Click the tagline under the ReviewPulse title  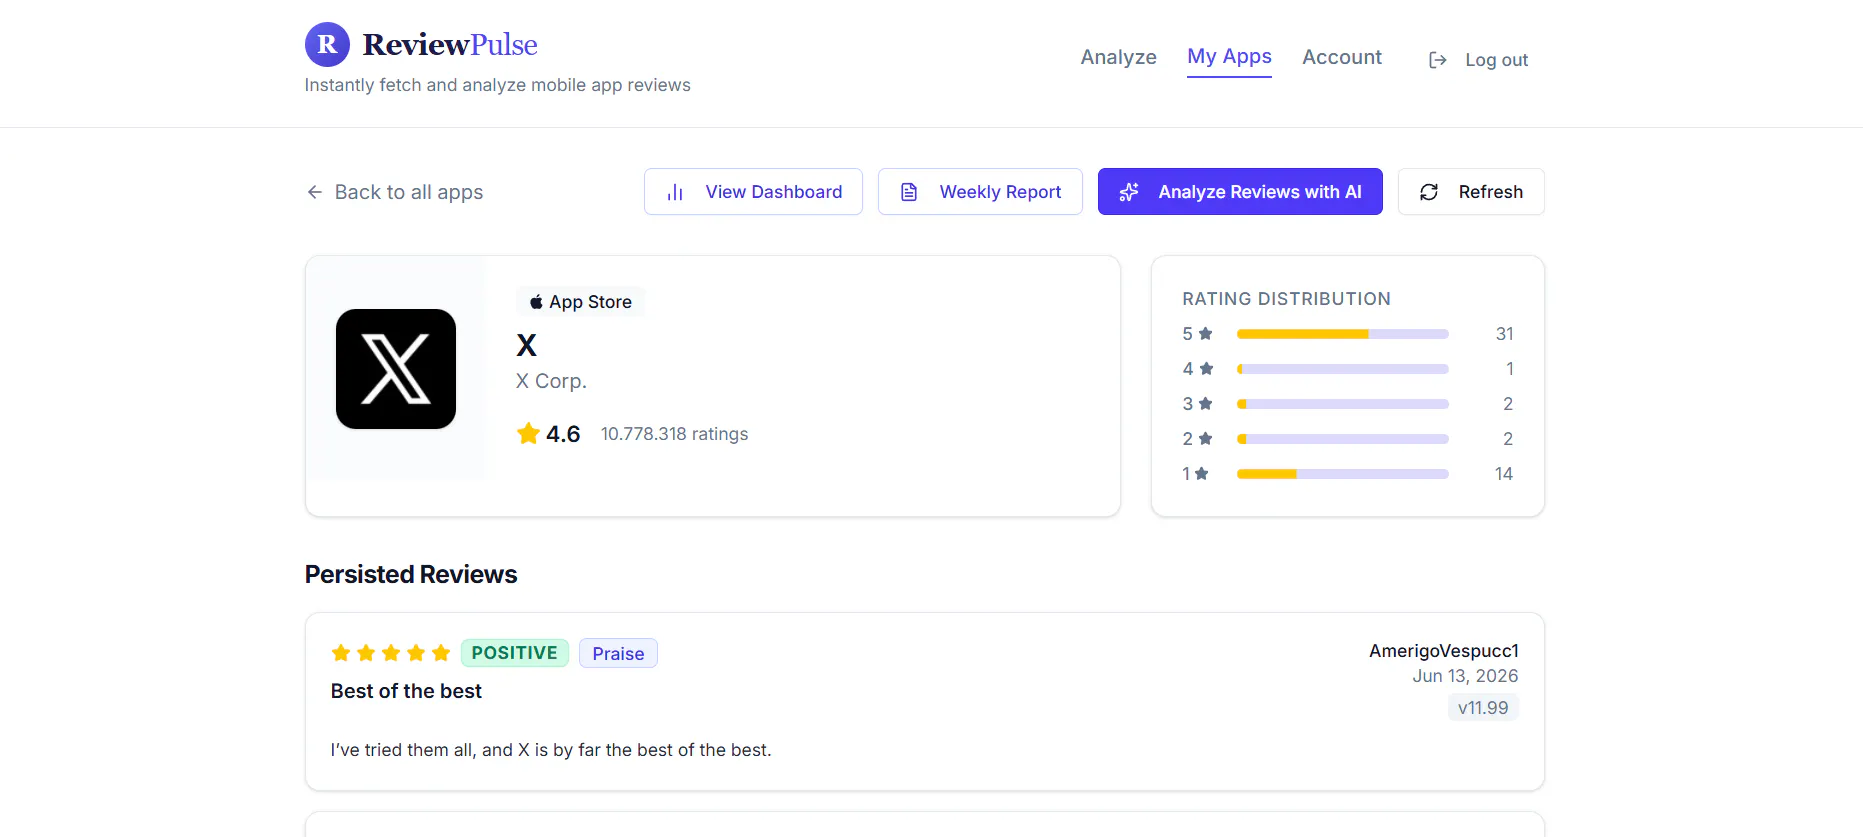497,85
